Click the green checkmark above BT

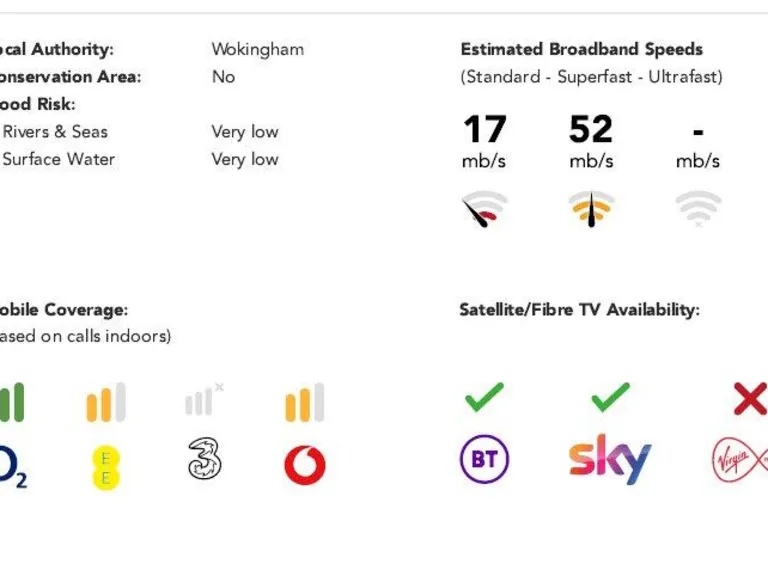coord(484,398)
